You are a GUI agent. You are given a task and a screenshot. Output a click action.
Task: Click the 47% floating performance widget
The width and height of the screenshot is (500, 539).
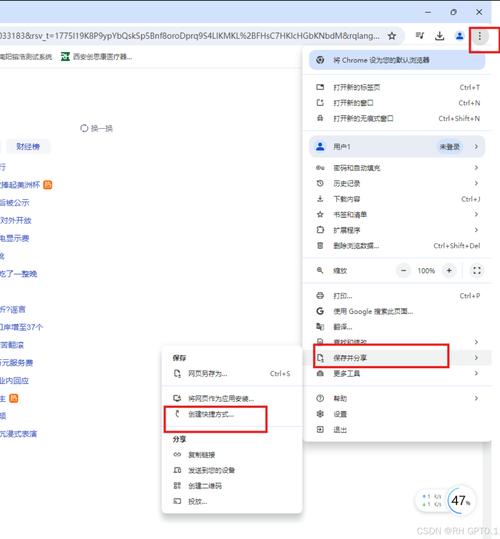[x=461, y=500]
